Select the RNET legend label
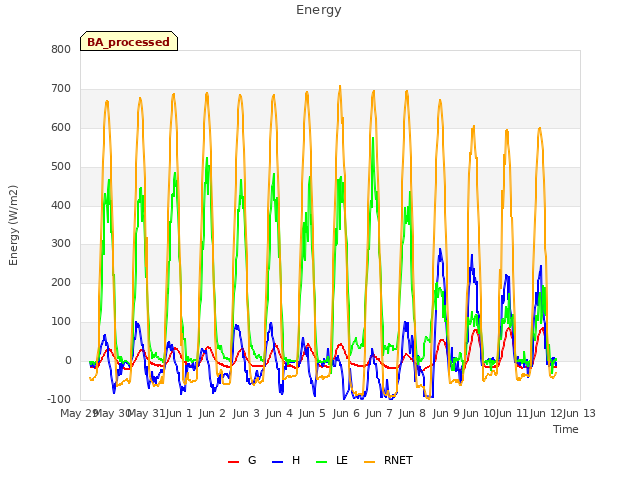The width and height of the screenshot is (640, 480). tap(398, 460)
